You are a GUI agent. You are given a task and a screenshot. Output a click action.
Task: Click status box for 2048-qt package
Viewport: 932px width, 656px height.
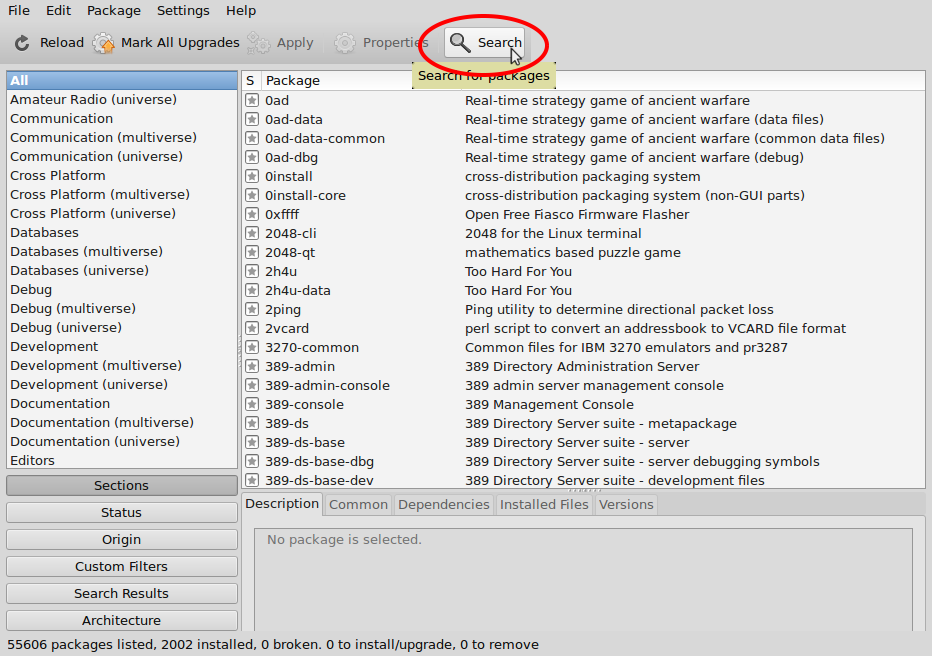tap(252, 253)
